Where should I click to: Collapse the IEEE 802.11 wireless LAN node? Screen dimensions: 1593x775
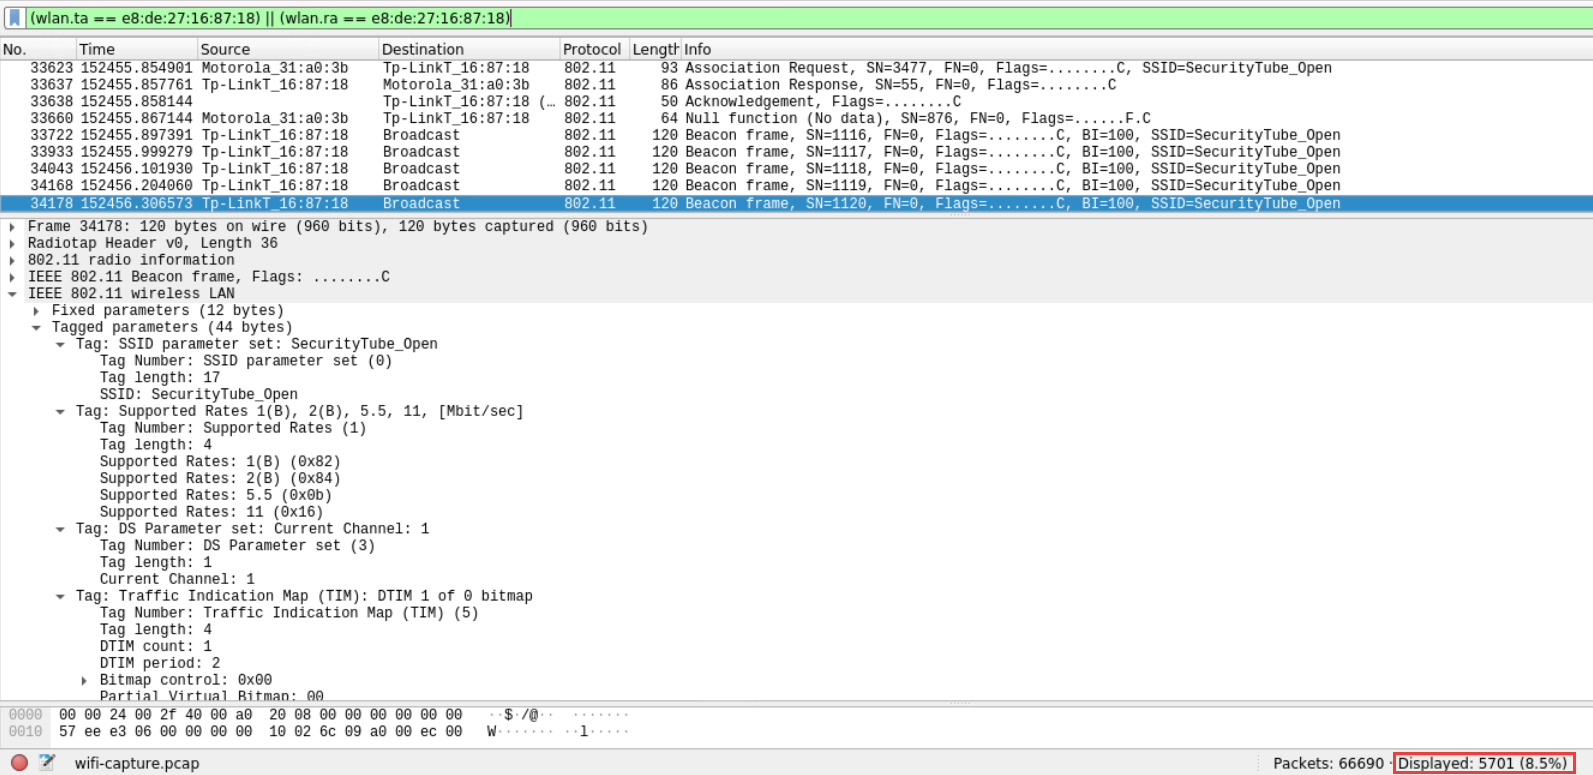pyautogui.click(x=12, y=294)
